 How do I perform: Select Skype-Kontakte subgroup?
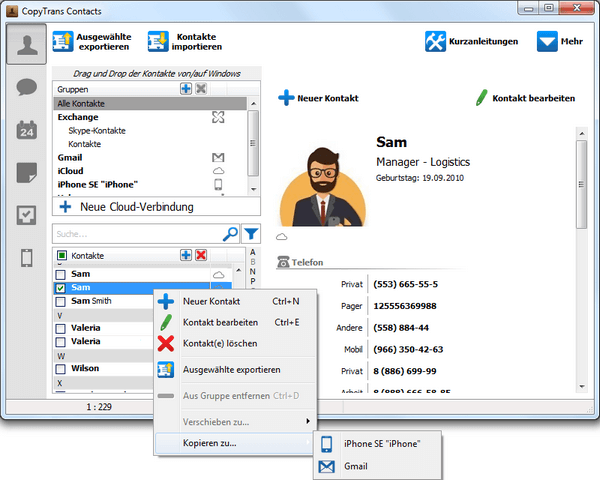97,131
